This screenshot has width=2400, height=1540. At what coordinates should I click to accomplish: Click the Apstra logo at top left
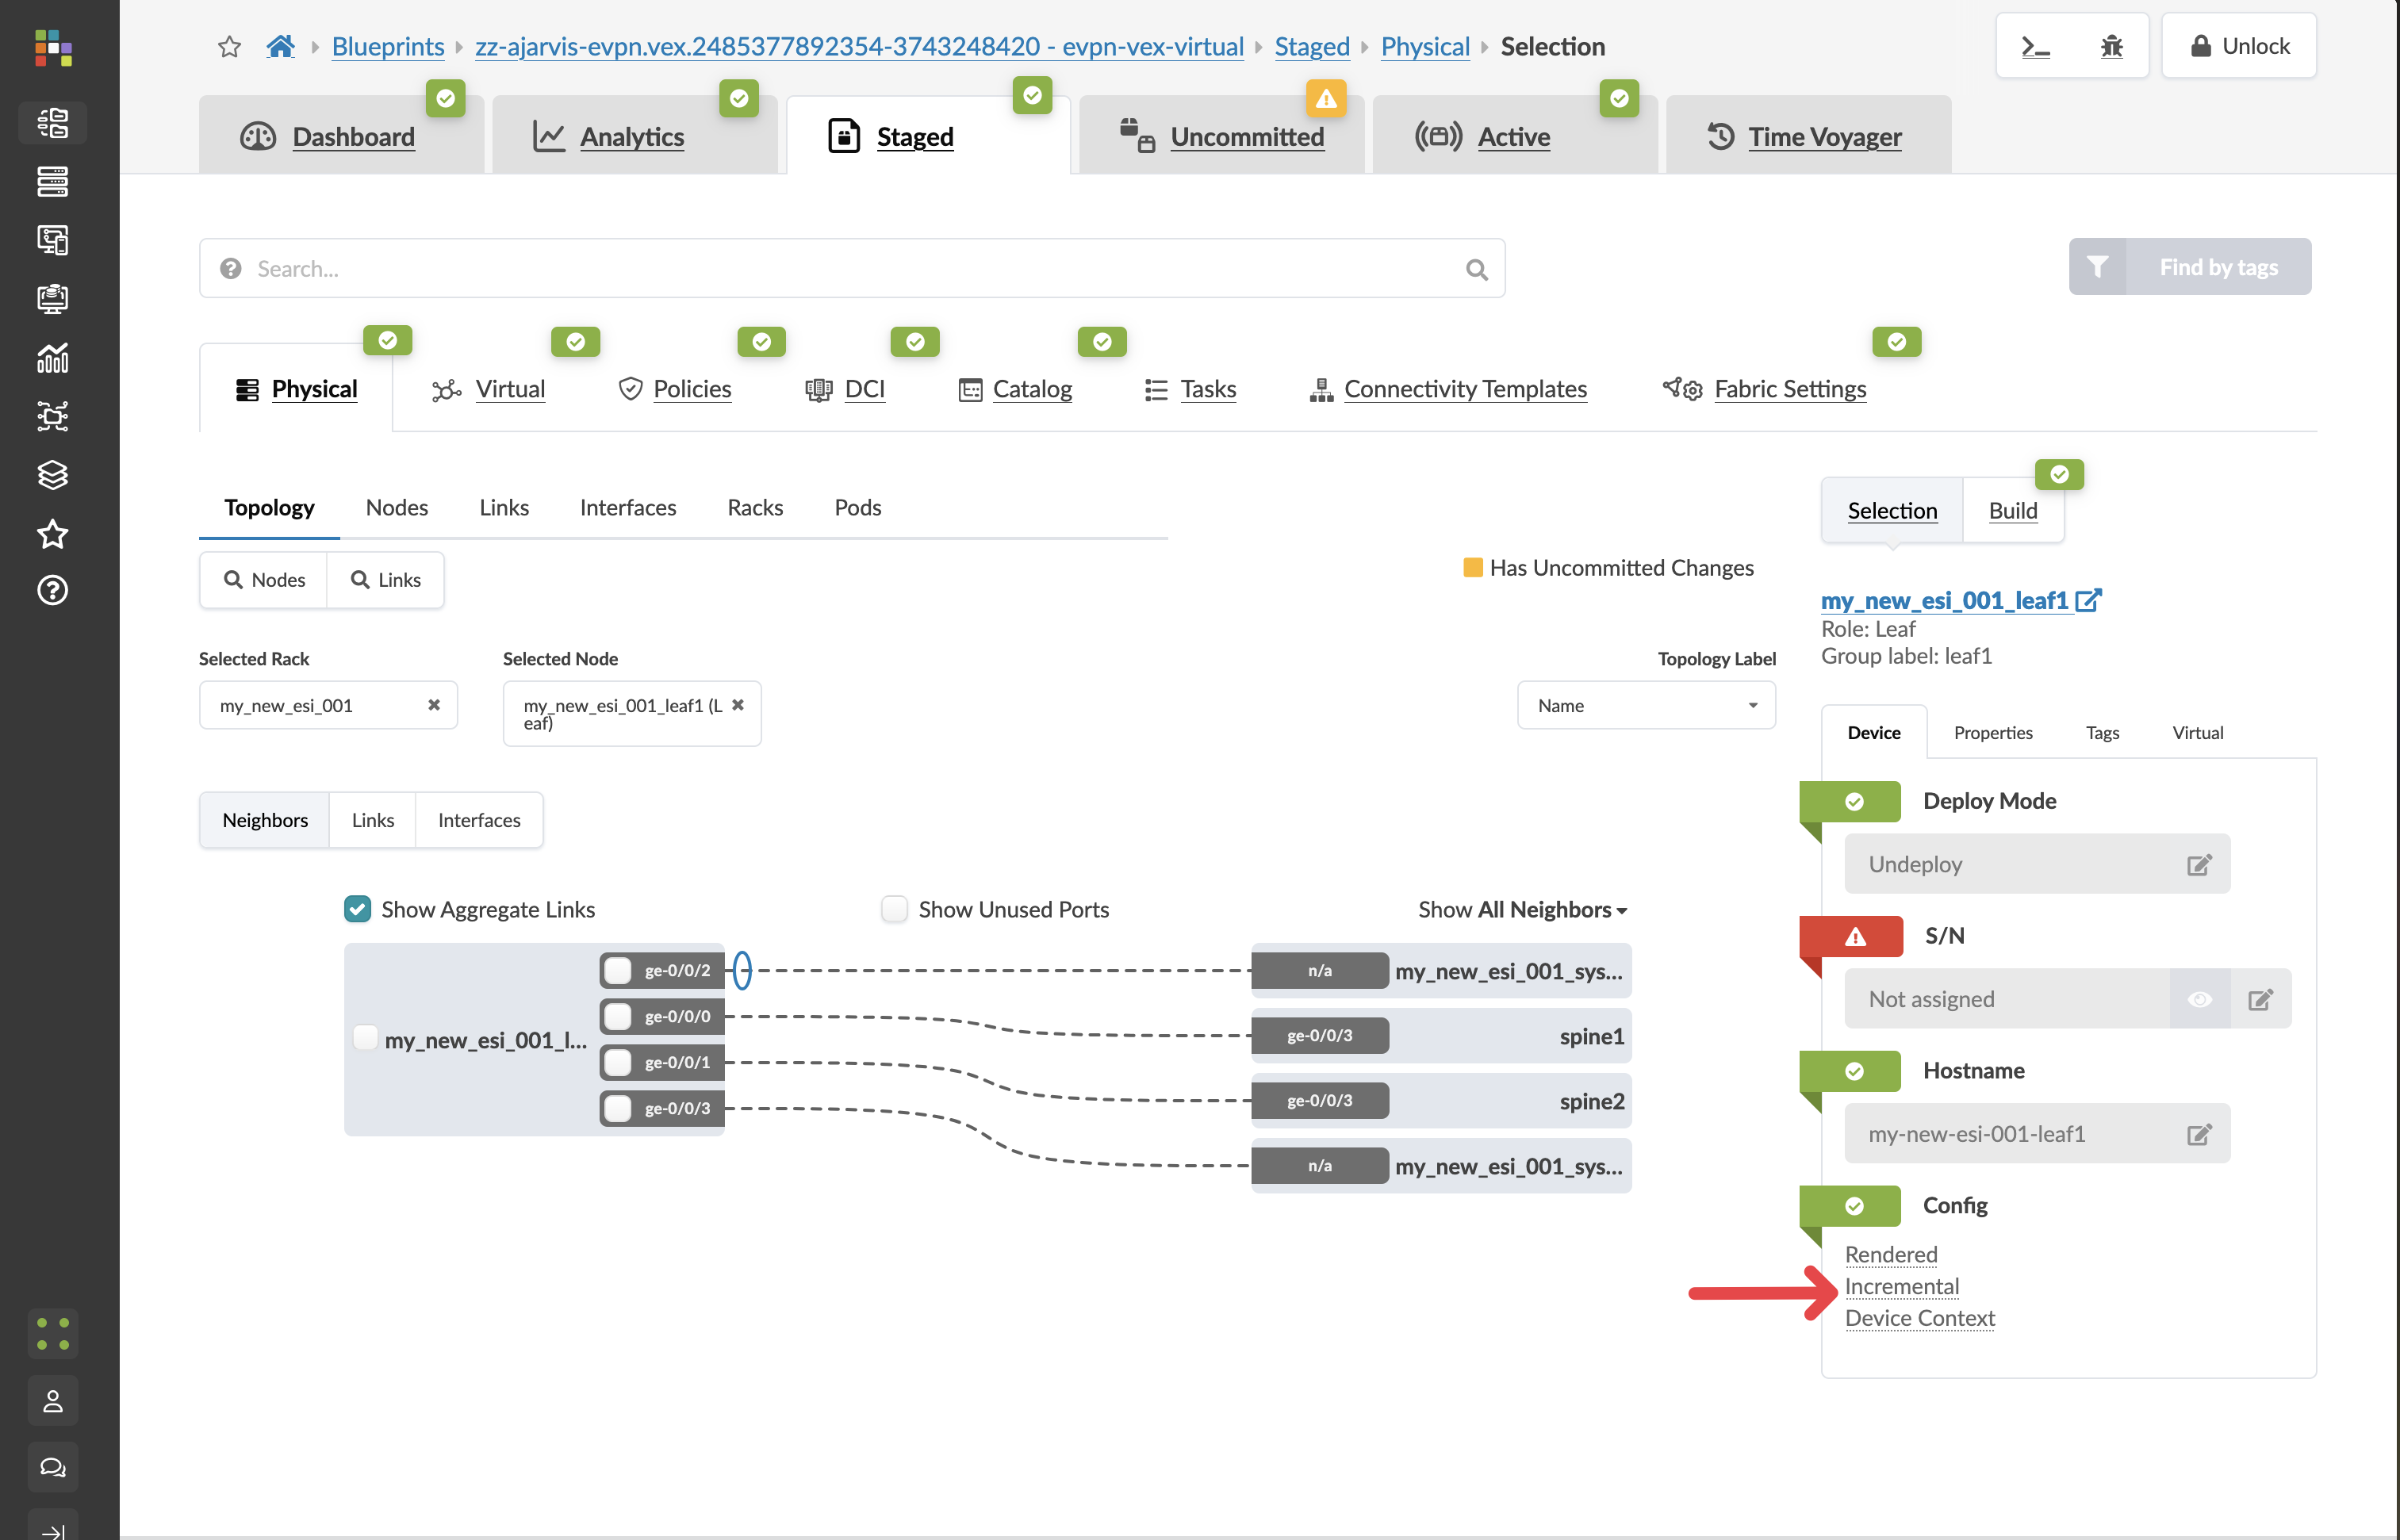52,48
